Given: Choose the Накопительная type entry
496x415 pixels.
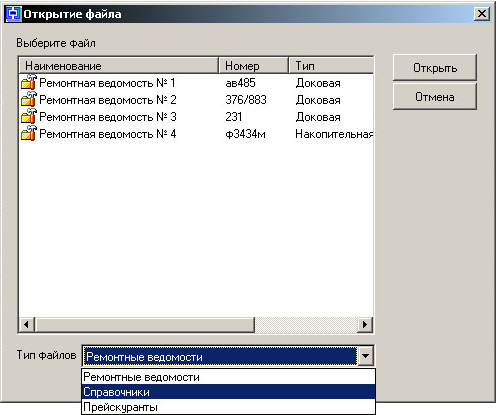Looking at the screenshot, I should point(334,134).
